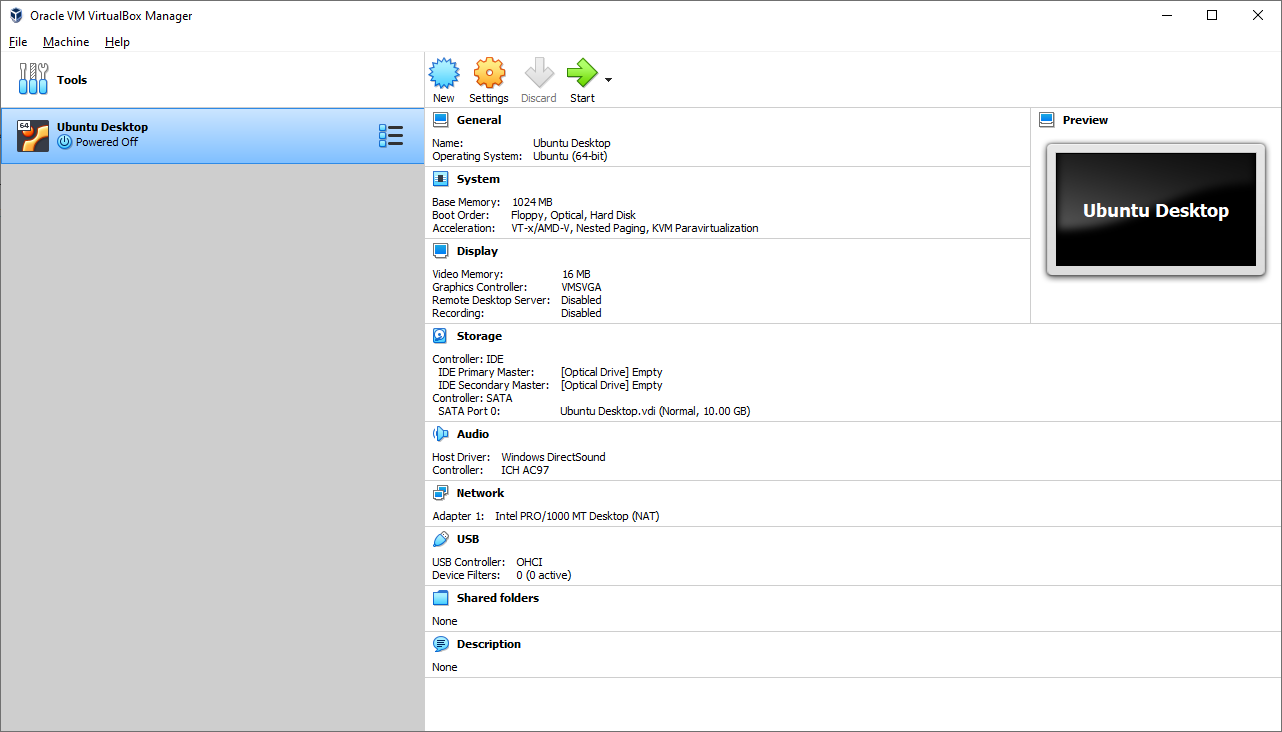
Task: Click the Audio speaker icon
Action: click(x=441, y=434)
